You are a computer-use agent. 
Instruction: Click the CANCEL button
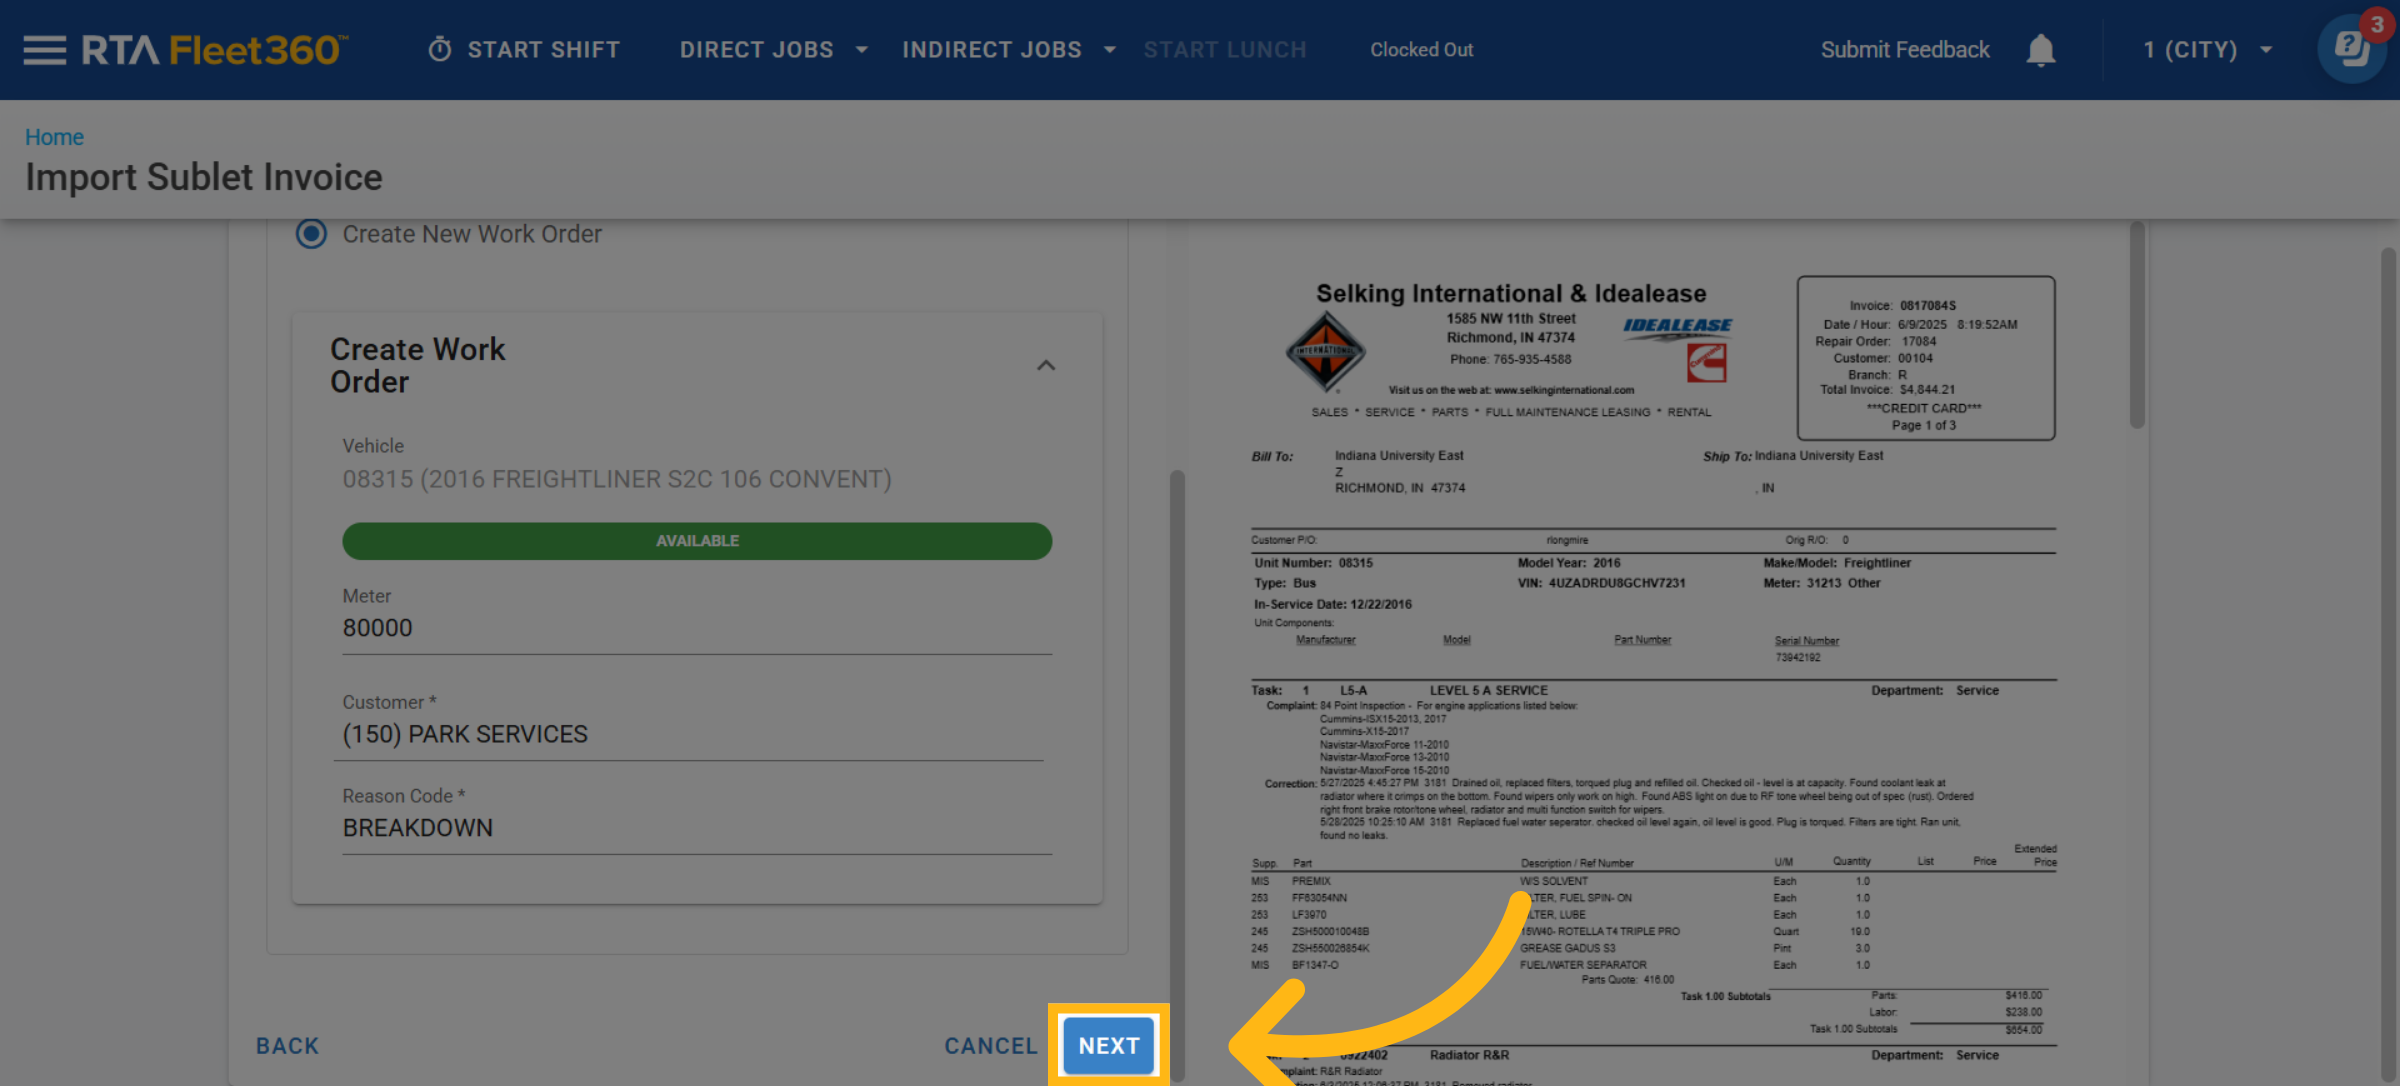click(990, 1046)
